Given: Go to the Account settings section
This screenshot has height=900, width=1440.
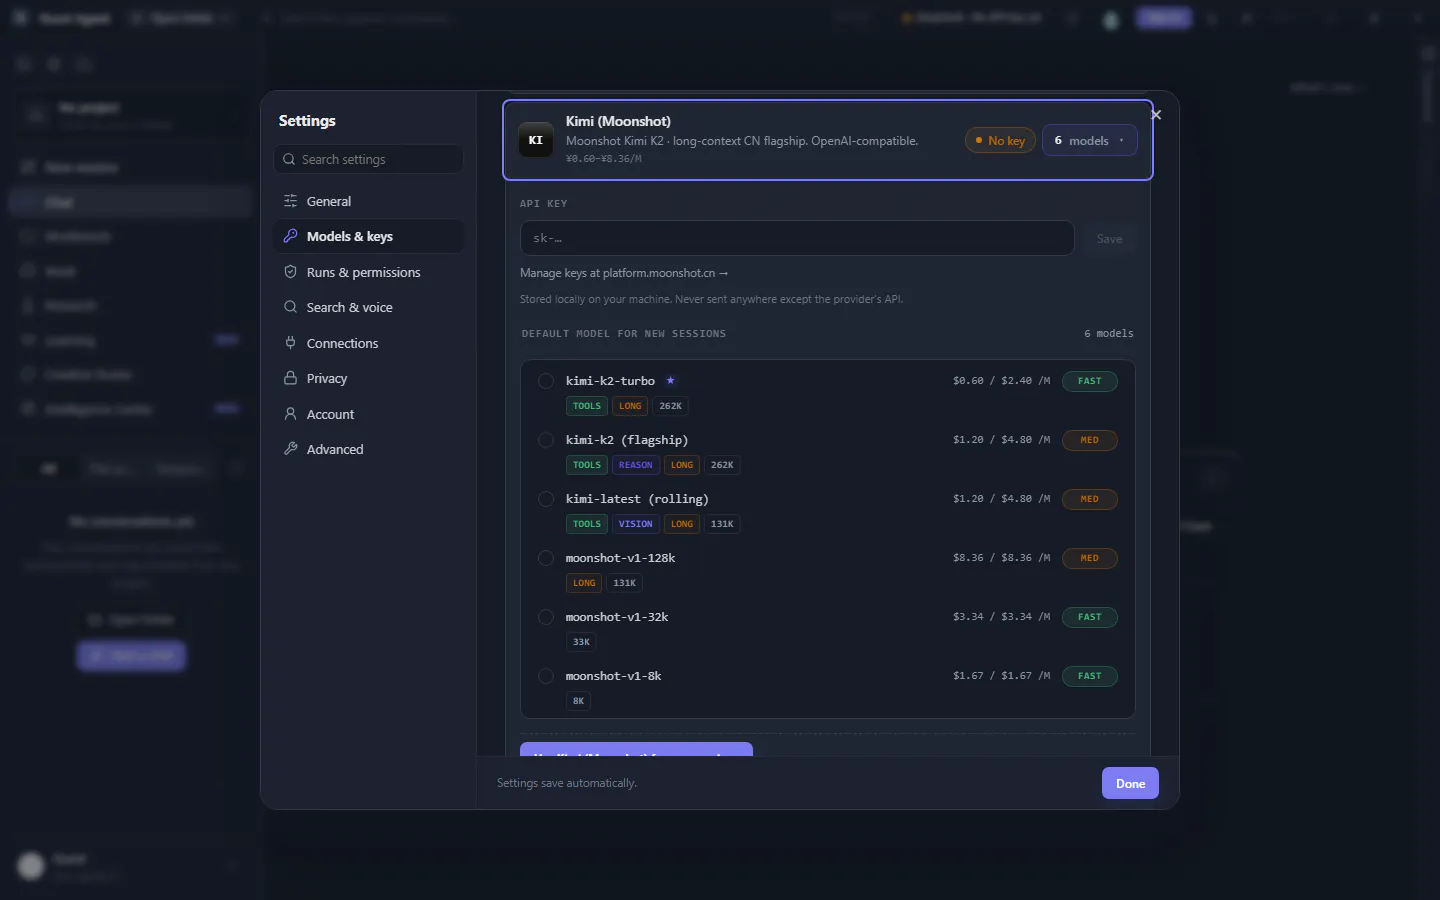Looking at the screenshot, I should [368, 414].
